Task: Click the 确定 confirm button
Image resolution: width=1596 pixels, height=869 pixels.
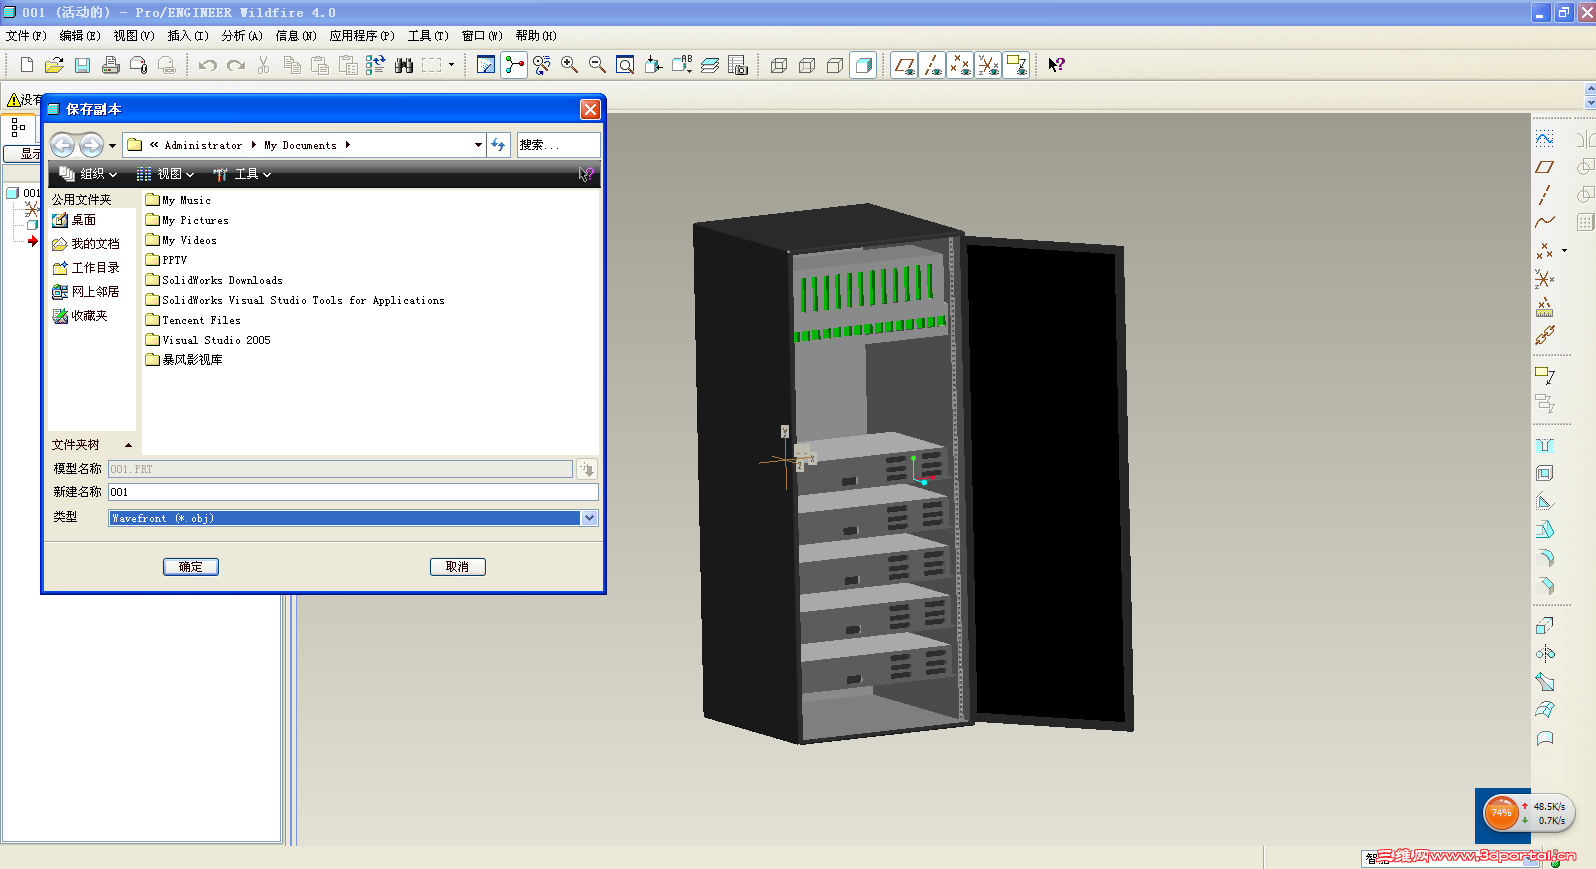Action: coord(191,567)
